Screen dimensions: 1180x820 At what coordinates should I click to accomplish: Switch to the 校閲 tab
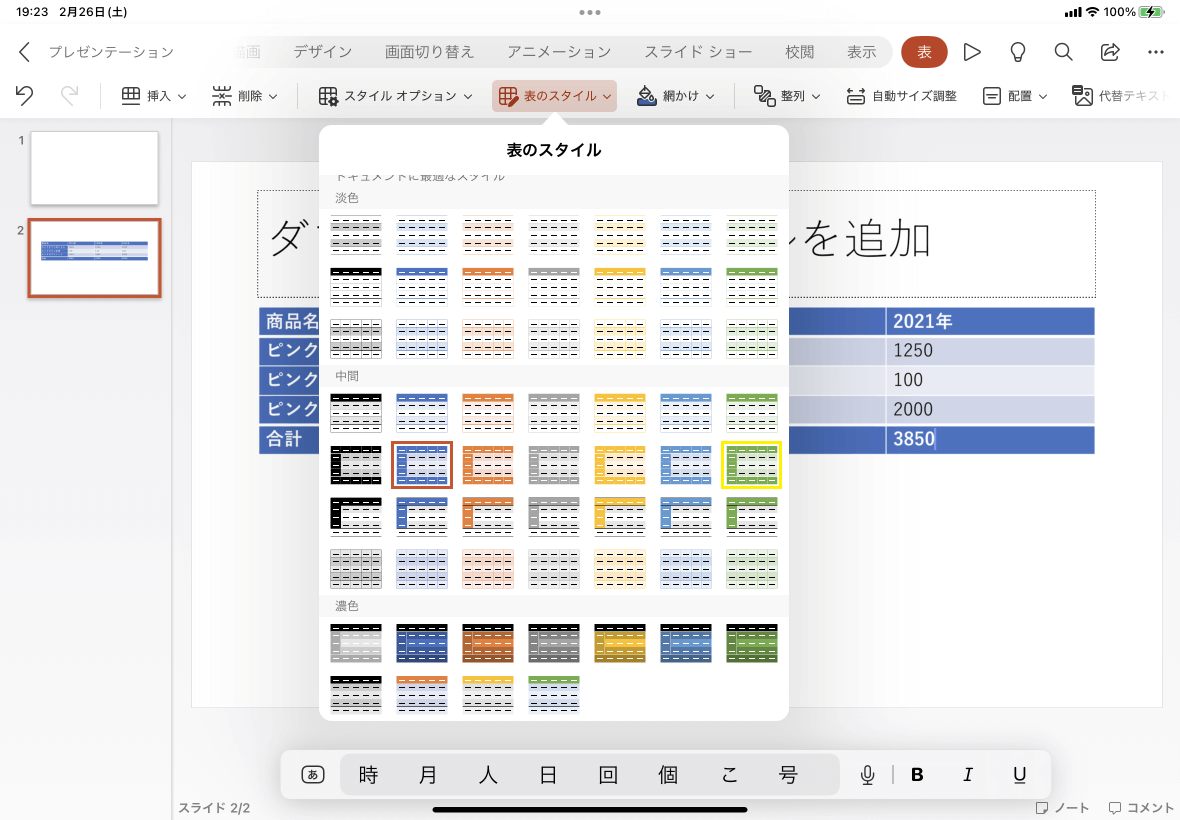pyautogui.click(x=799, y=52)
